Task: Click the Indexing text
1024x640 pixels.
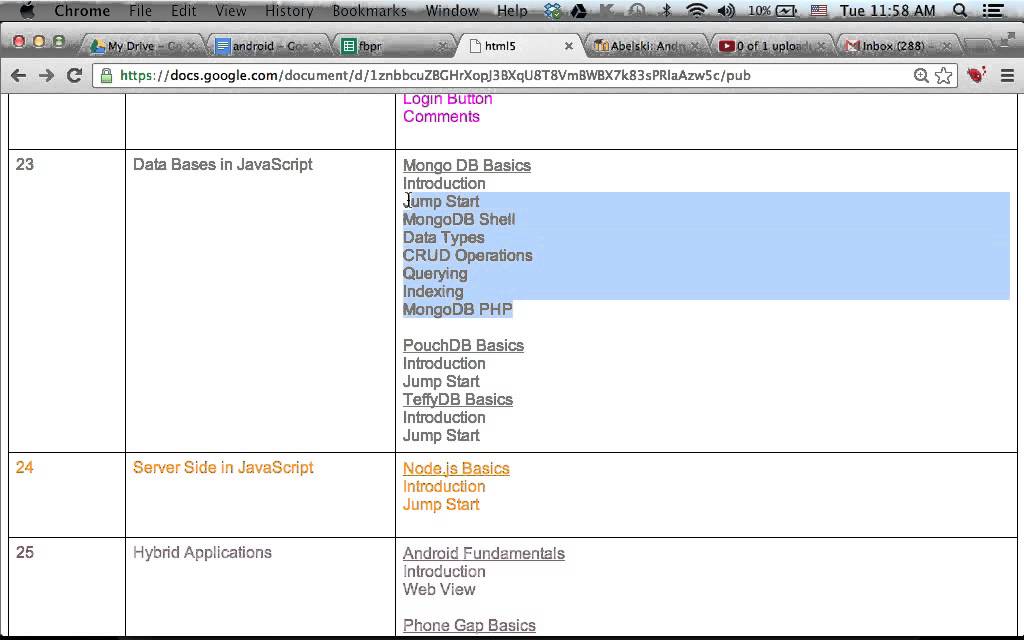Action: (433, 292)
